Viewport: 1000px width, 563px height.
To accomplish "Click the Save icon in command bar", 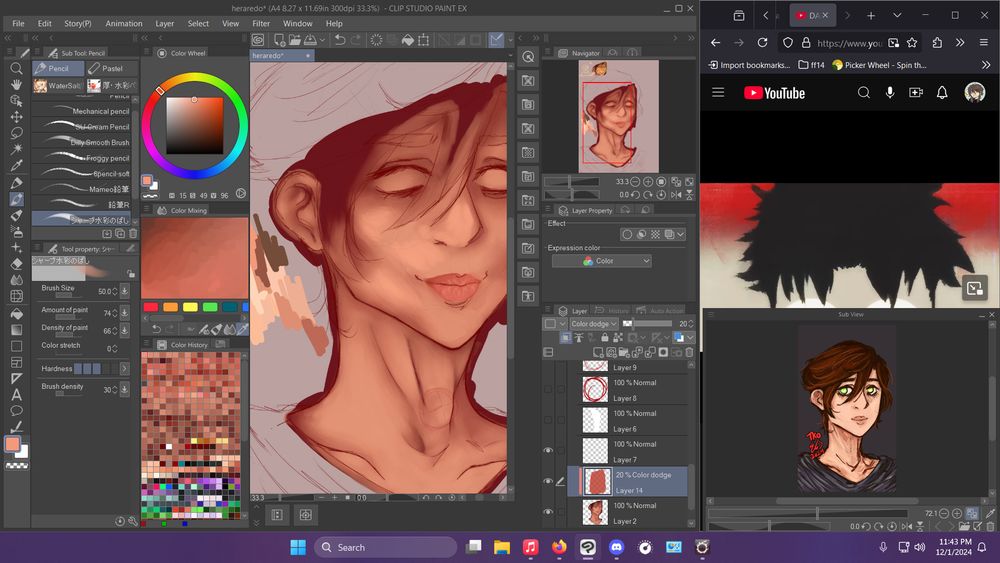I will pos(310,40).
